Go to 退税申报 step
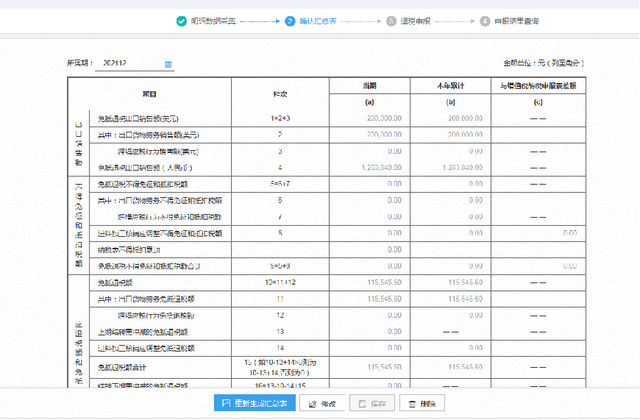 click(416, 21)
